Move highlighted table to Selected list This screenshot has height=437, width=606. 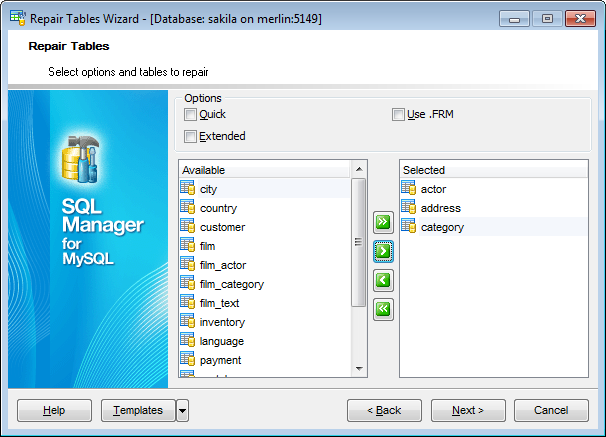pos(383,251)
